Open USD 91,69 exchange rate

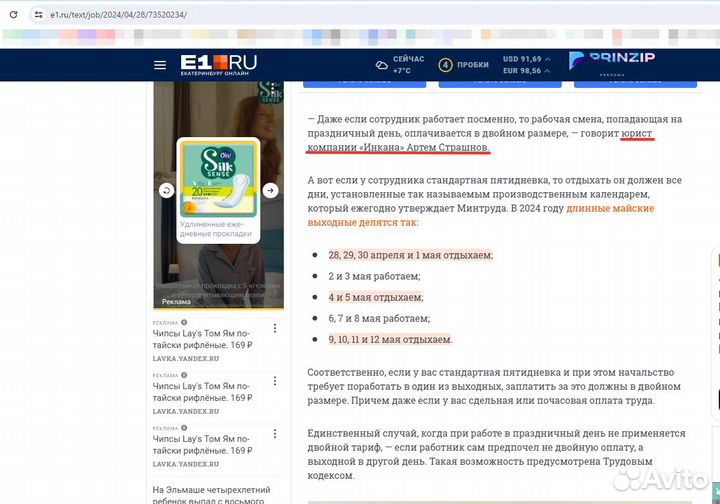click(x=526, y=59)
